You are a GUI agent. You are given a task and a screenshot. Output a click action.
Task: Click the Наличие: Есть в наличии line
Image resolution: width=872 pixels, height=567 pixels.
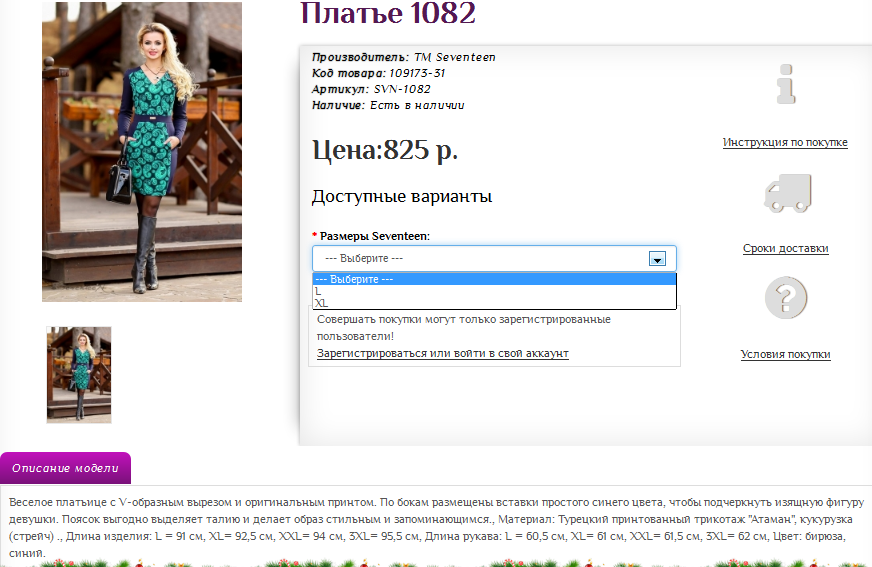(x=388, y=106)
